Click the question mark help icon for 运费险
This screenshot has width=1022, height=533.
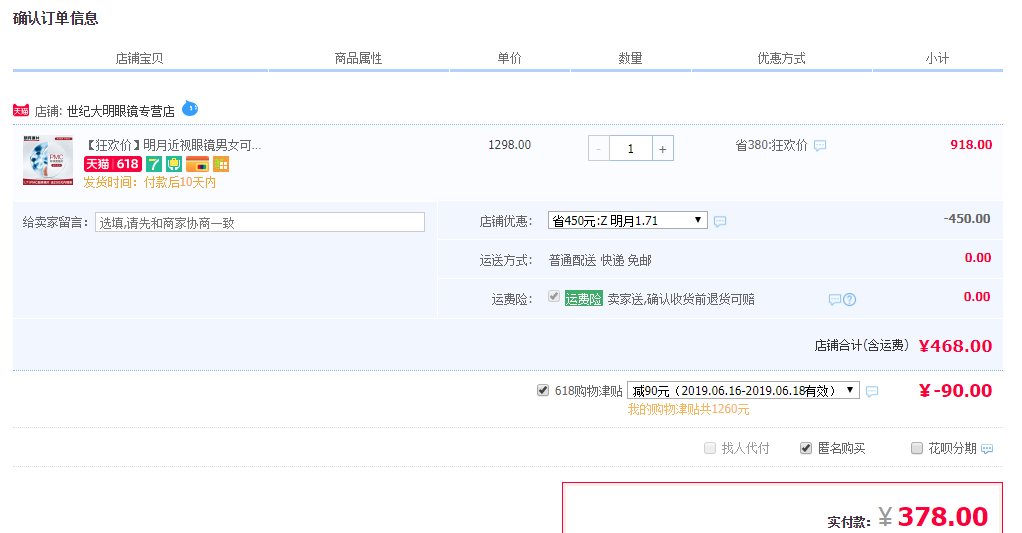tap(849, 300)
